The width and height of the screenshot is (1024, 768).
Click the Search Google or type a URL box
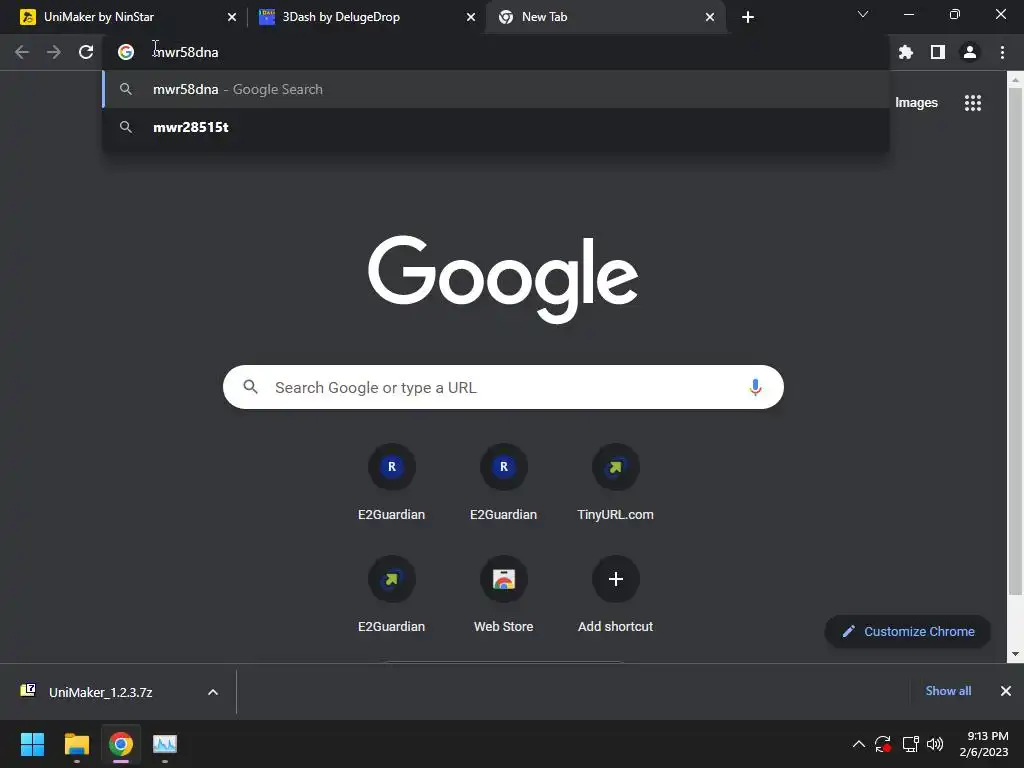pyautogui.click(x=503, y=387)
